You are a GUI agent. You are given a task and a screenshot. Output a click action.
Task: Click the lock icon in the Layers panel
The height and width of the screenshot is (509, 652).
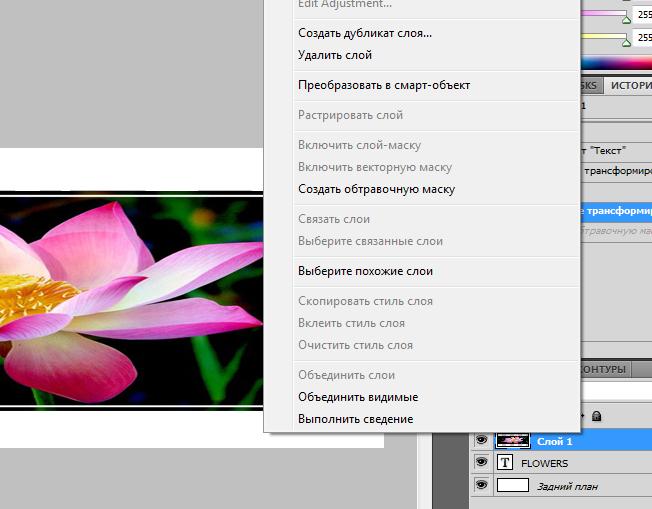[597, 415]
